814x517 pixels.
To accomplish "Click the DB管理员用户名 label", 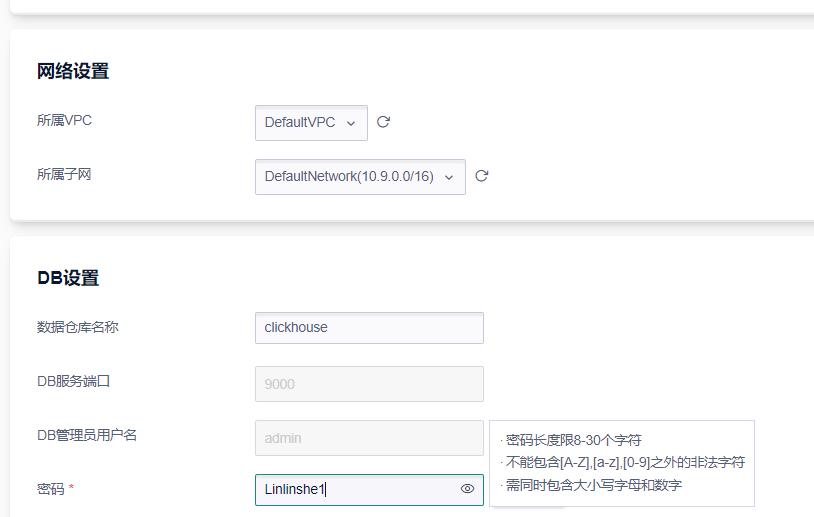I will point(87,435).
